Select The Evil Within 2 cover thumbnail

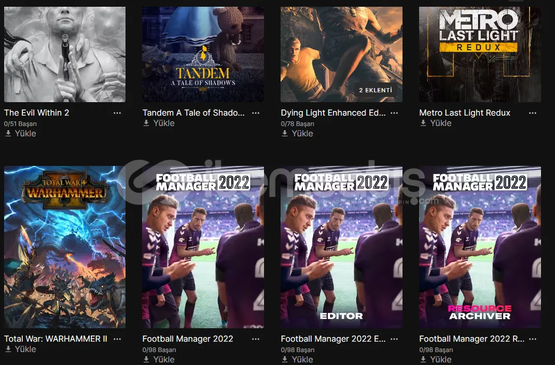[x=65, y=54]
